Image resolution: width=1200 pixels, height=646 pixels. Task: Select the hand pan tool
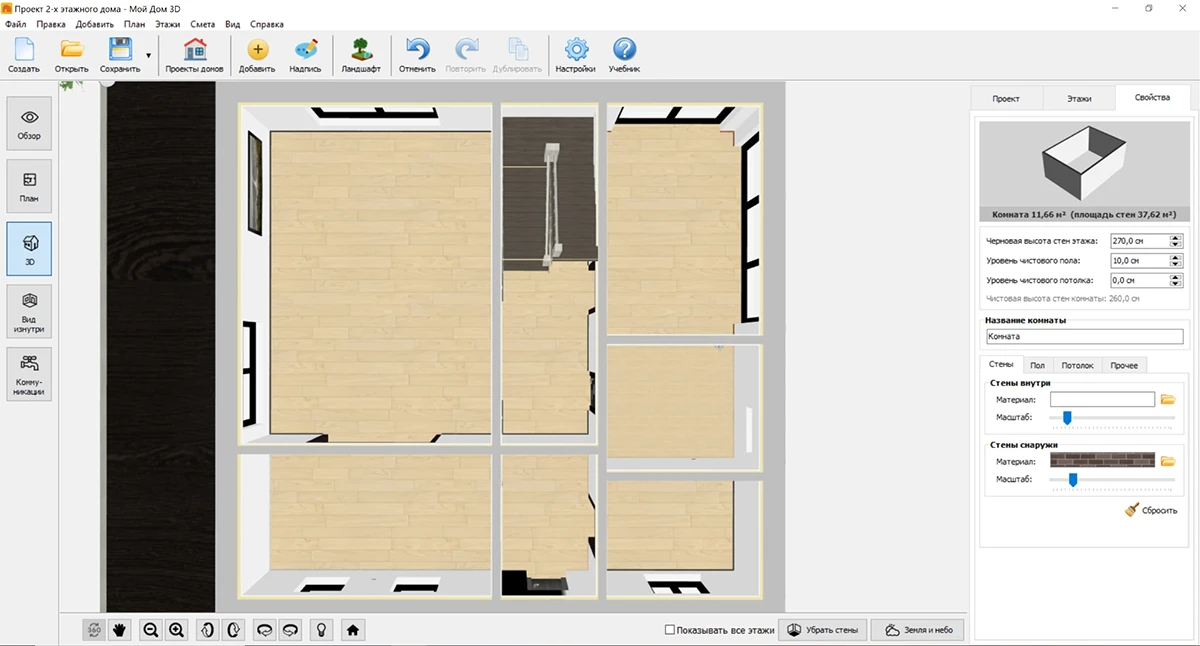[120, 630]
